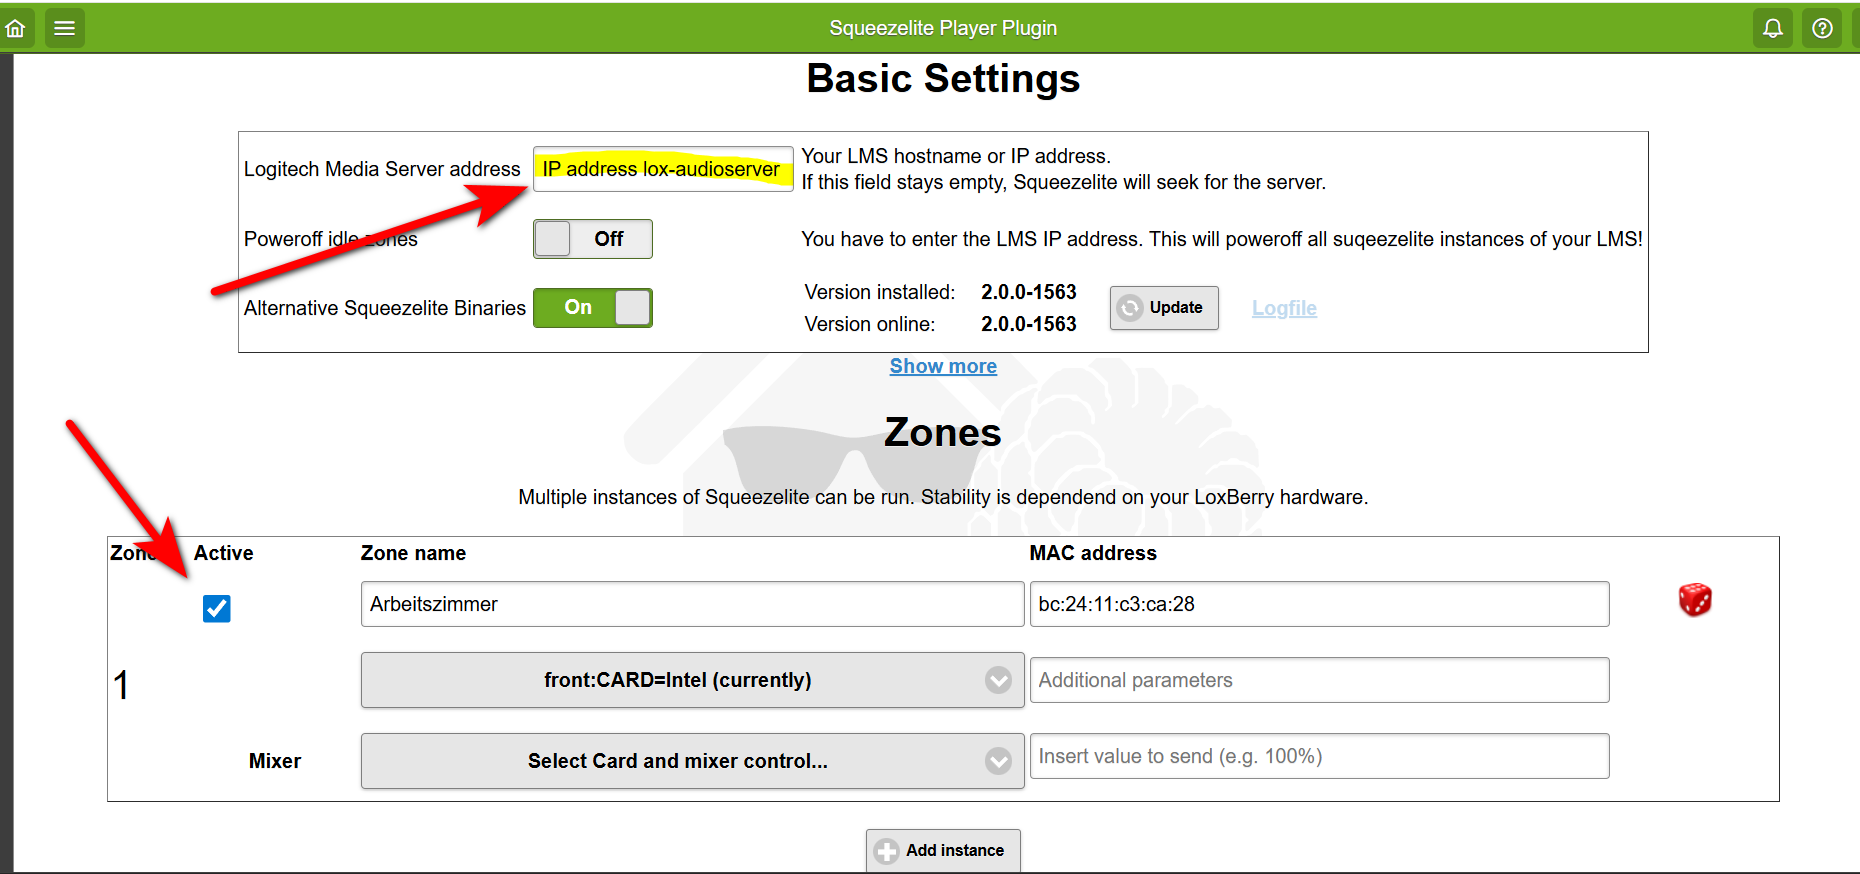Click the 'If this field stays empty' hint
The image size is (1860, 874).
[1064, 182]
